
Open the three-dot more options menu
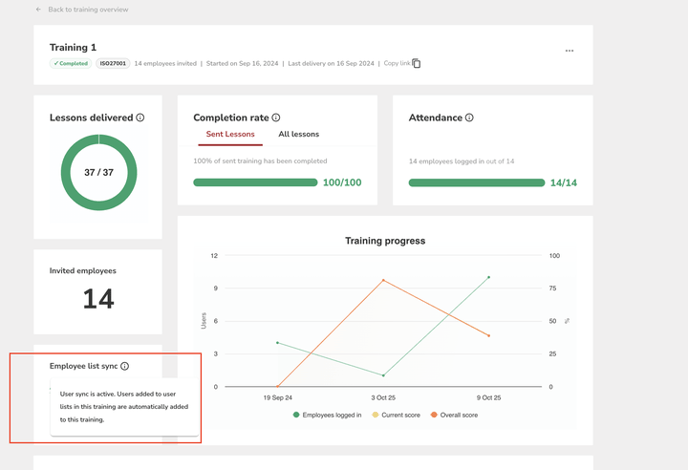(569, 51)
